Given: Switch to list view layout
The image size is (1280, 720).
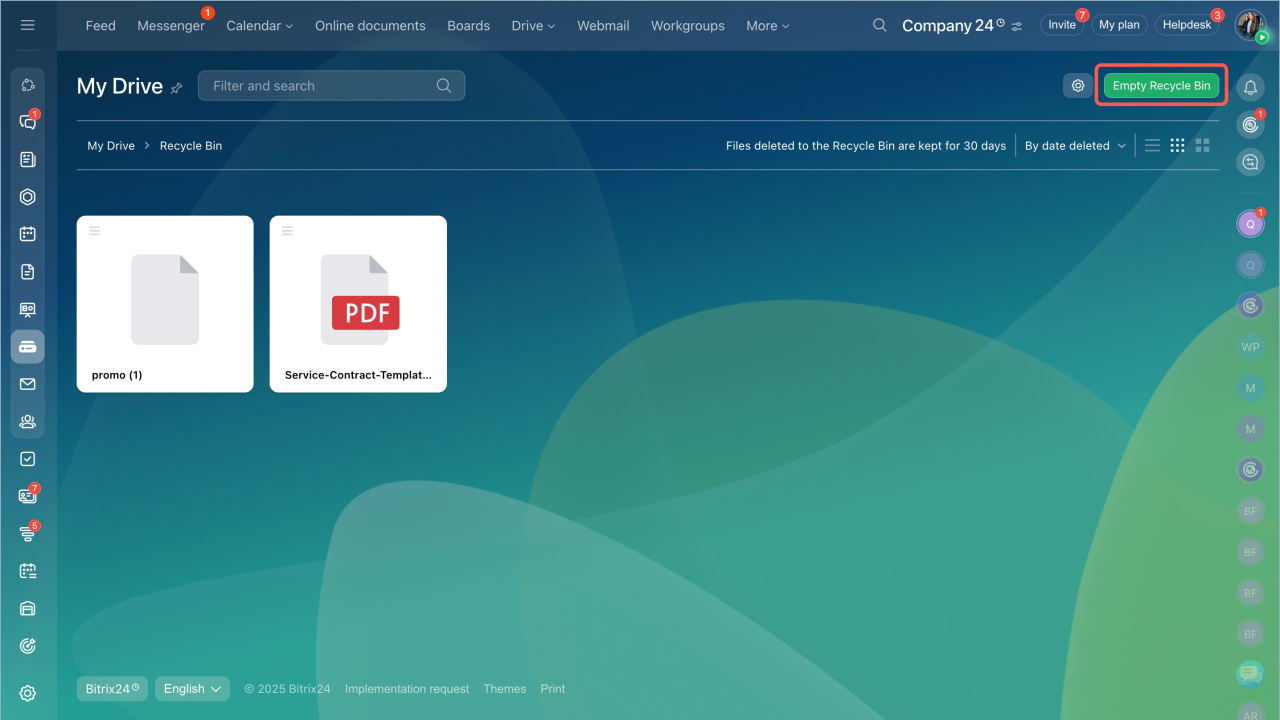Looking at the screenshot, I should [1152, 146].
